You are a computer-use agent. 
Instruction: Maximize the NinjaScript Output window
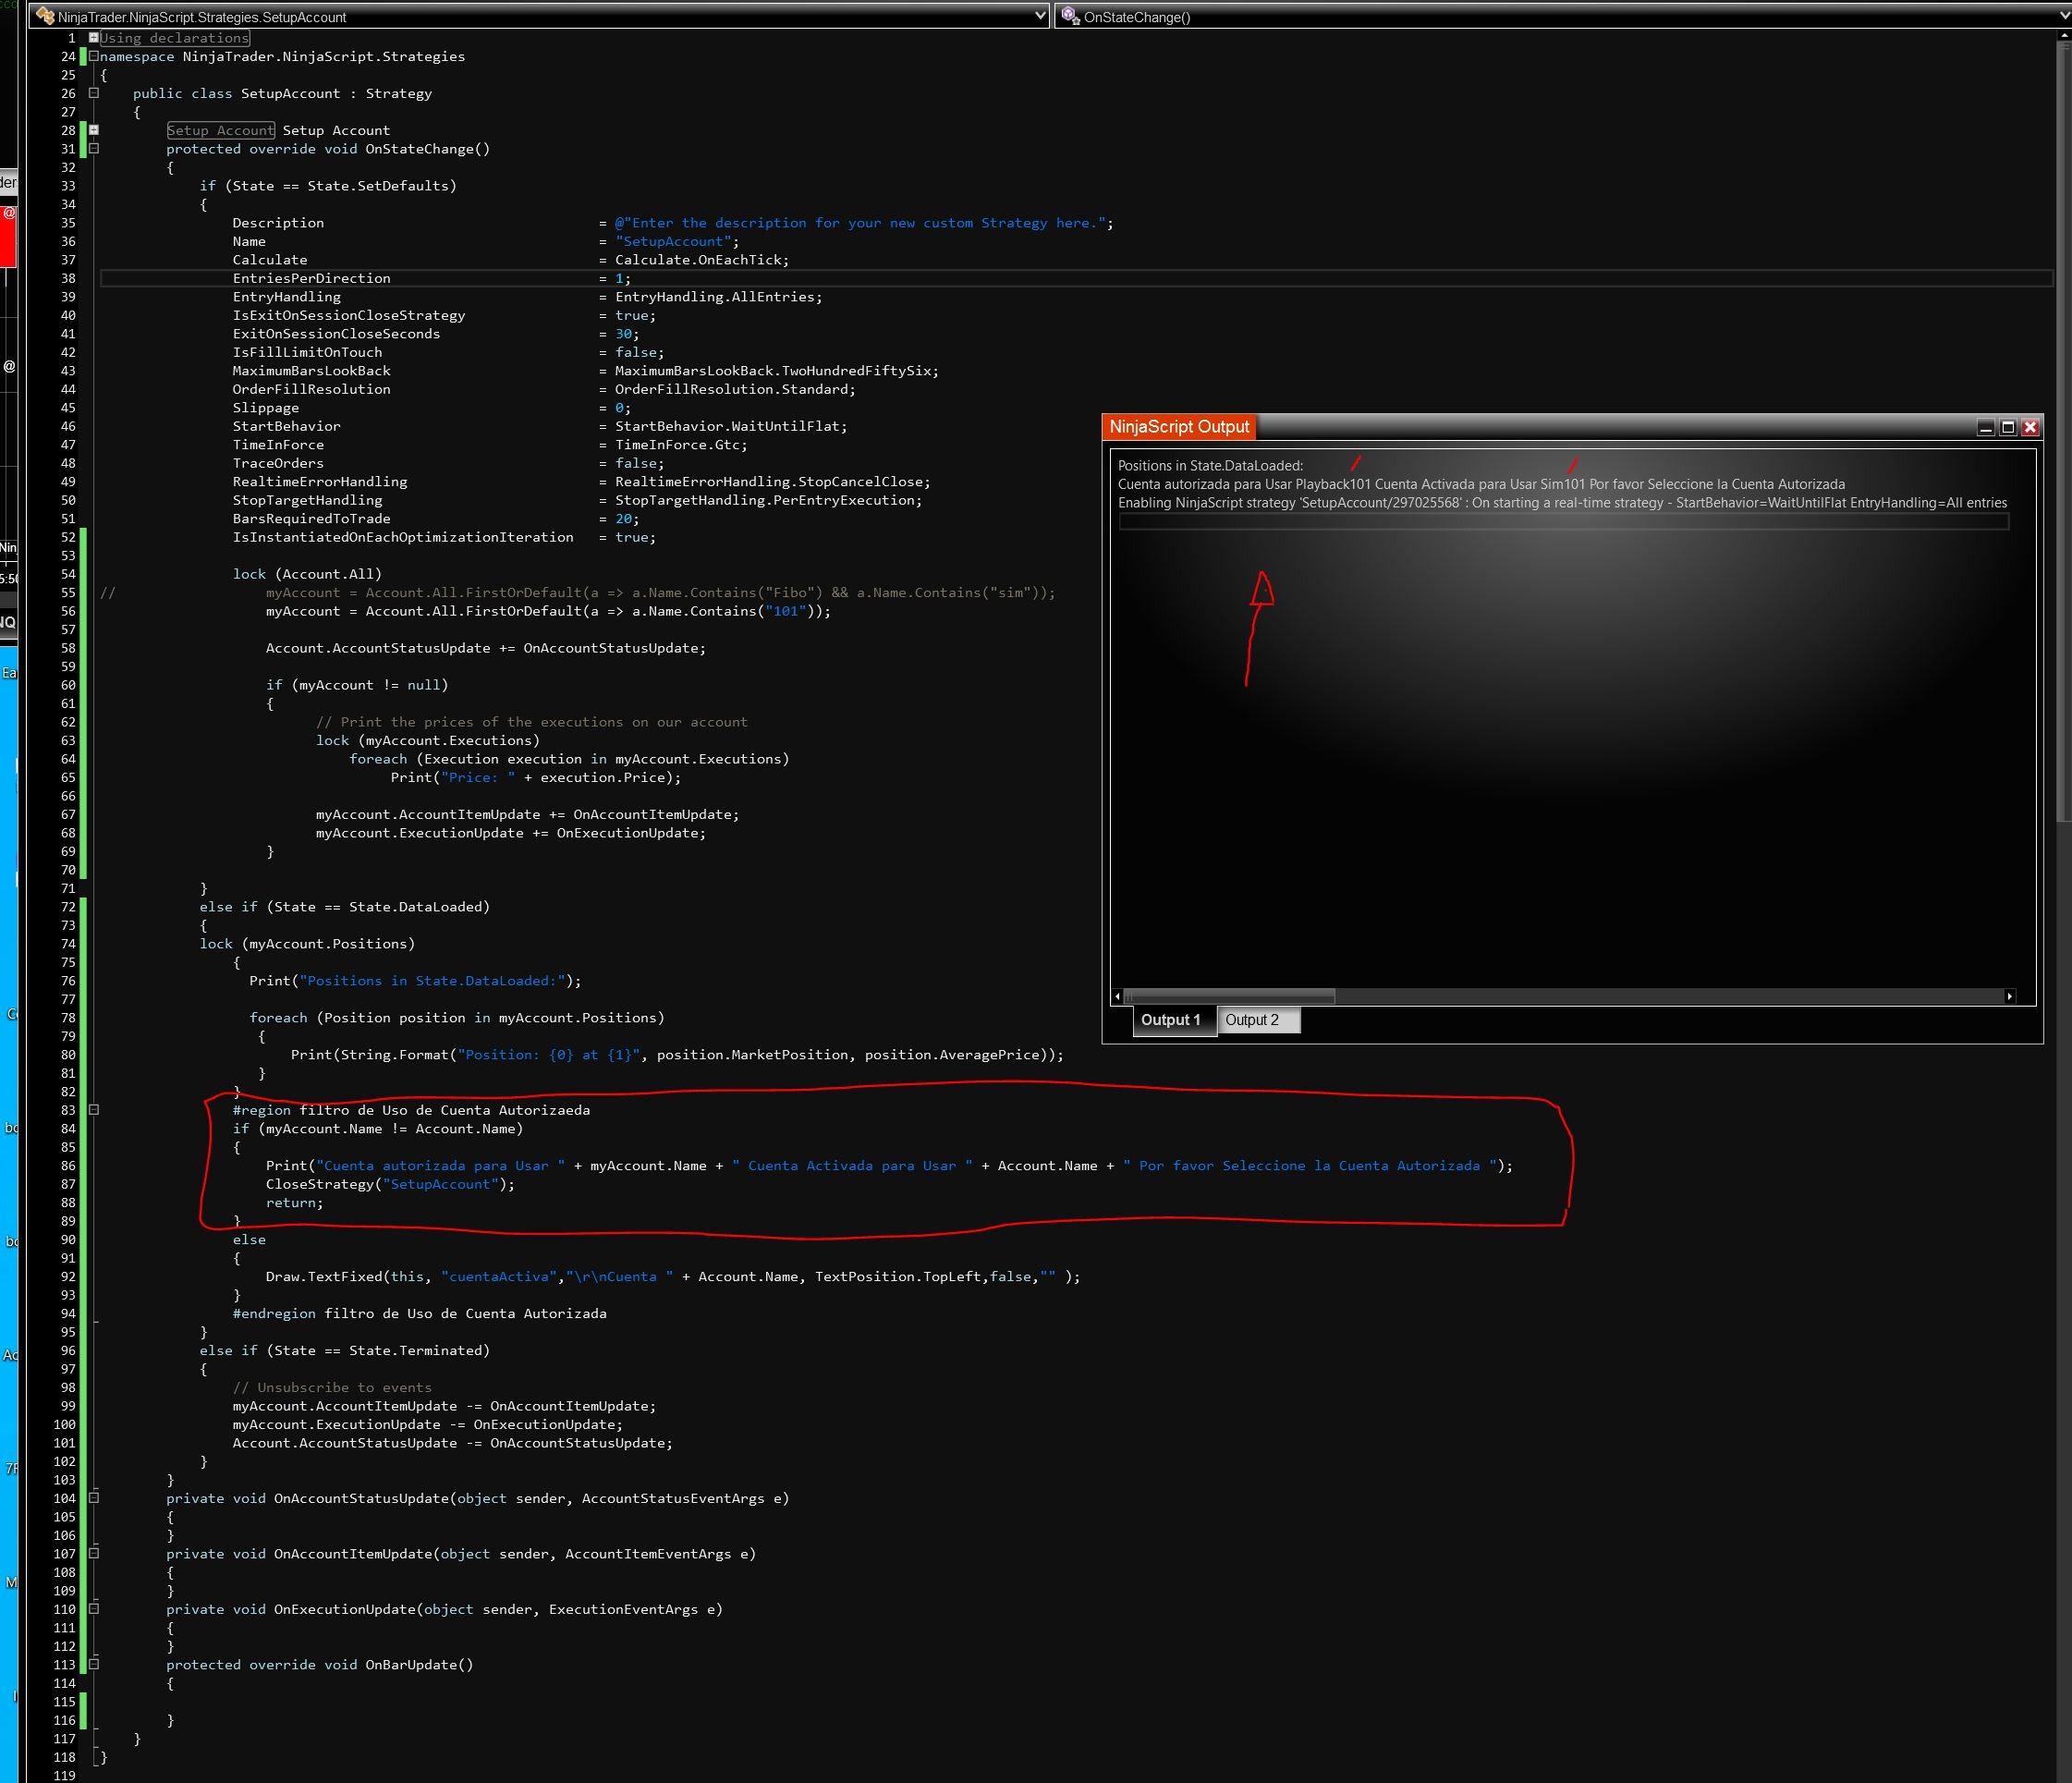point(2008,428)
